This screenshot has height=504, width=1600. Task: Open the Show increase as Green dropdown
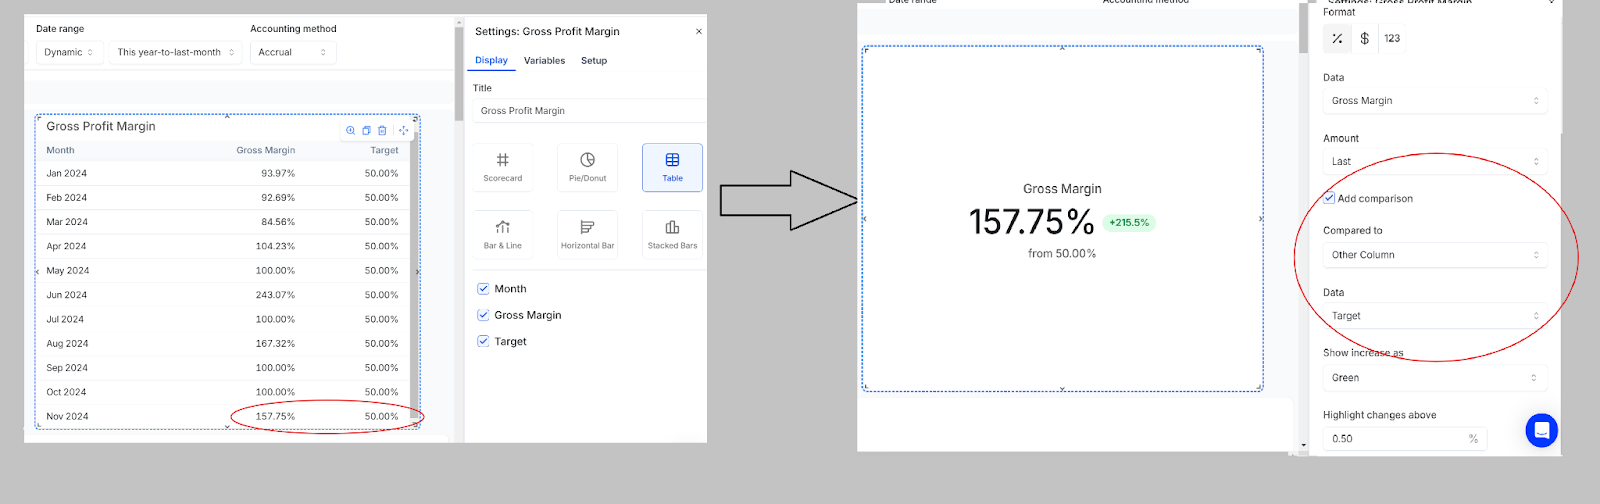[1435, 378]
